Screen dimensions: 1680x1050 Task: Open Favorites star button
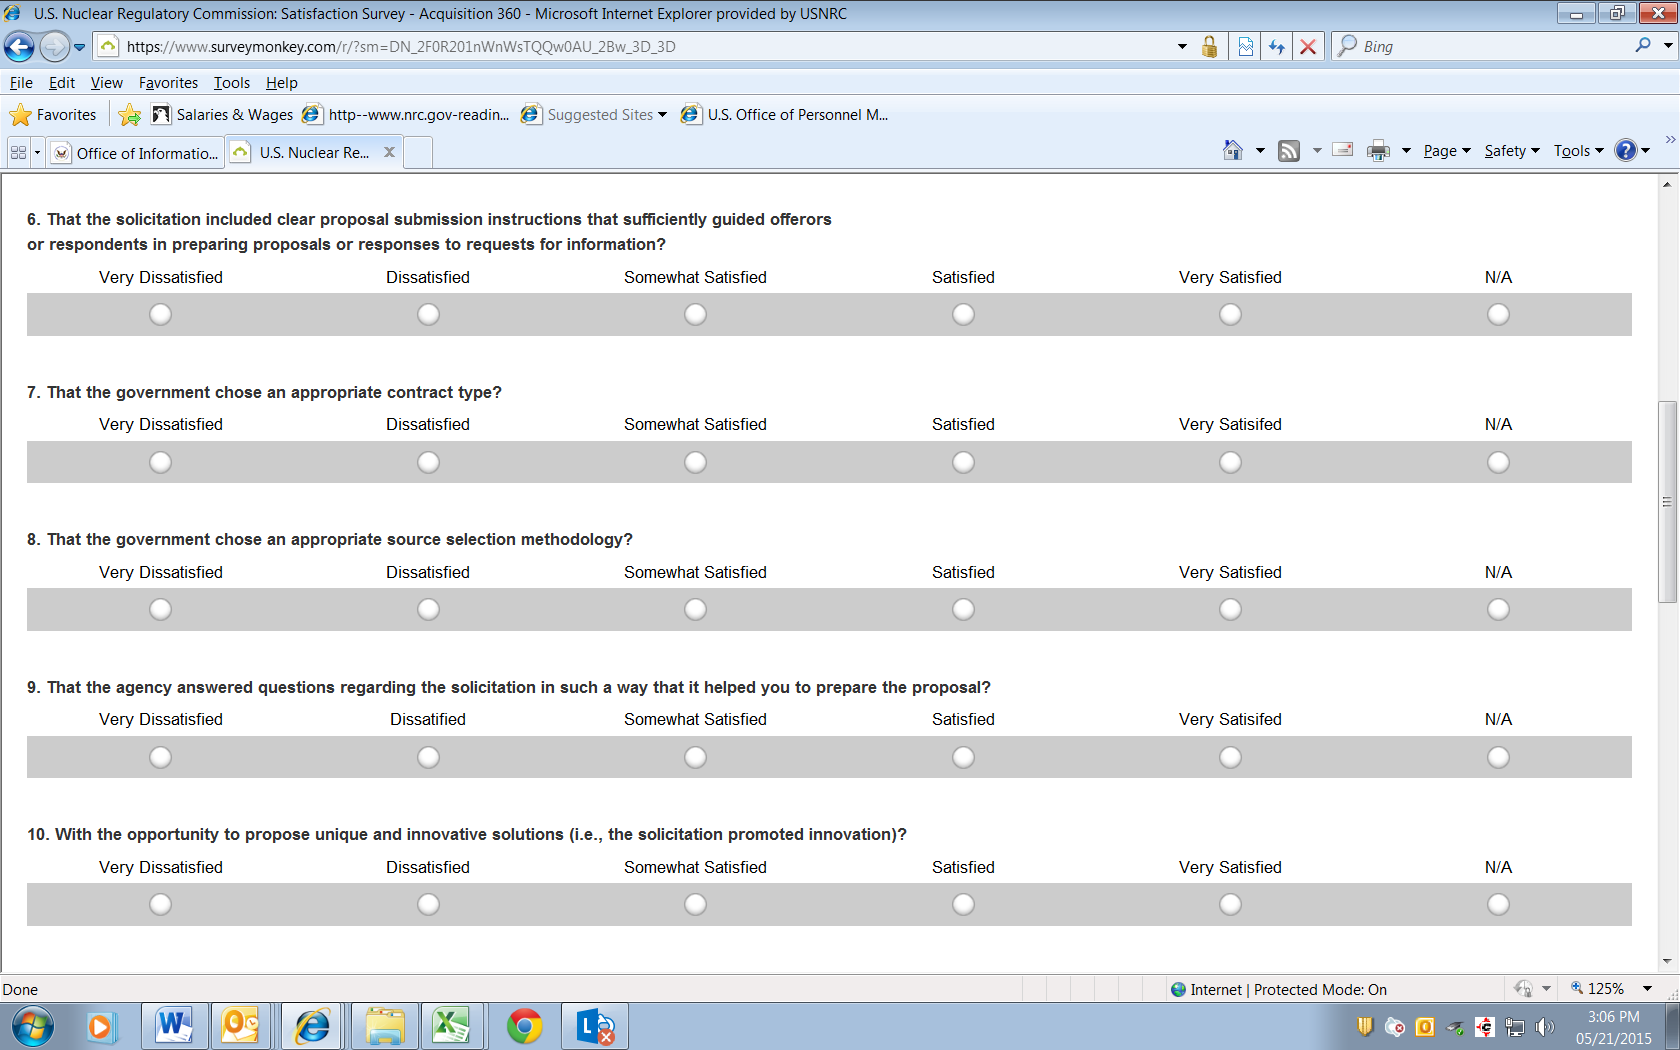click(x=53, y=115)
